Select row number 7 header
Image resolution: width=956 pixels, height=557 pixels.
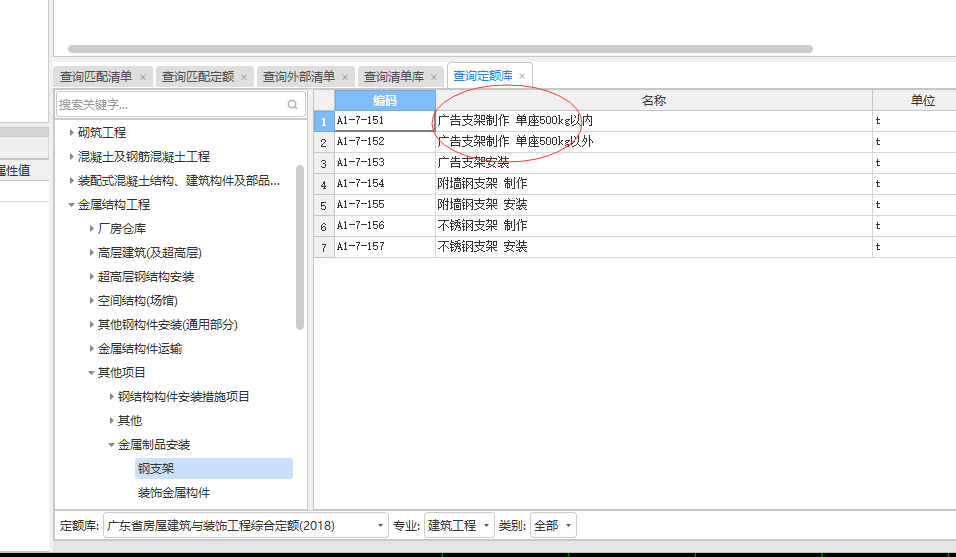click(x=324, y=247)
